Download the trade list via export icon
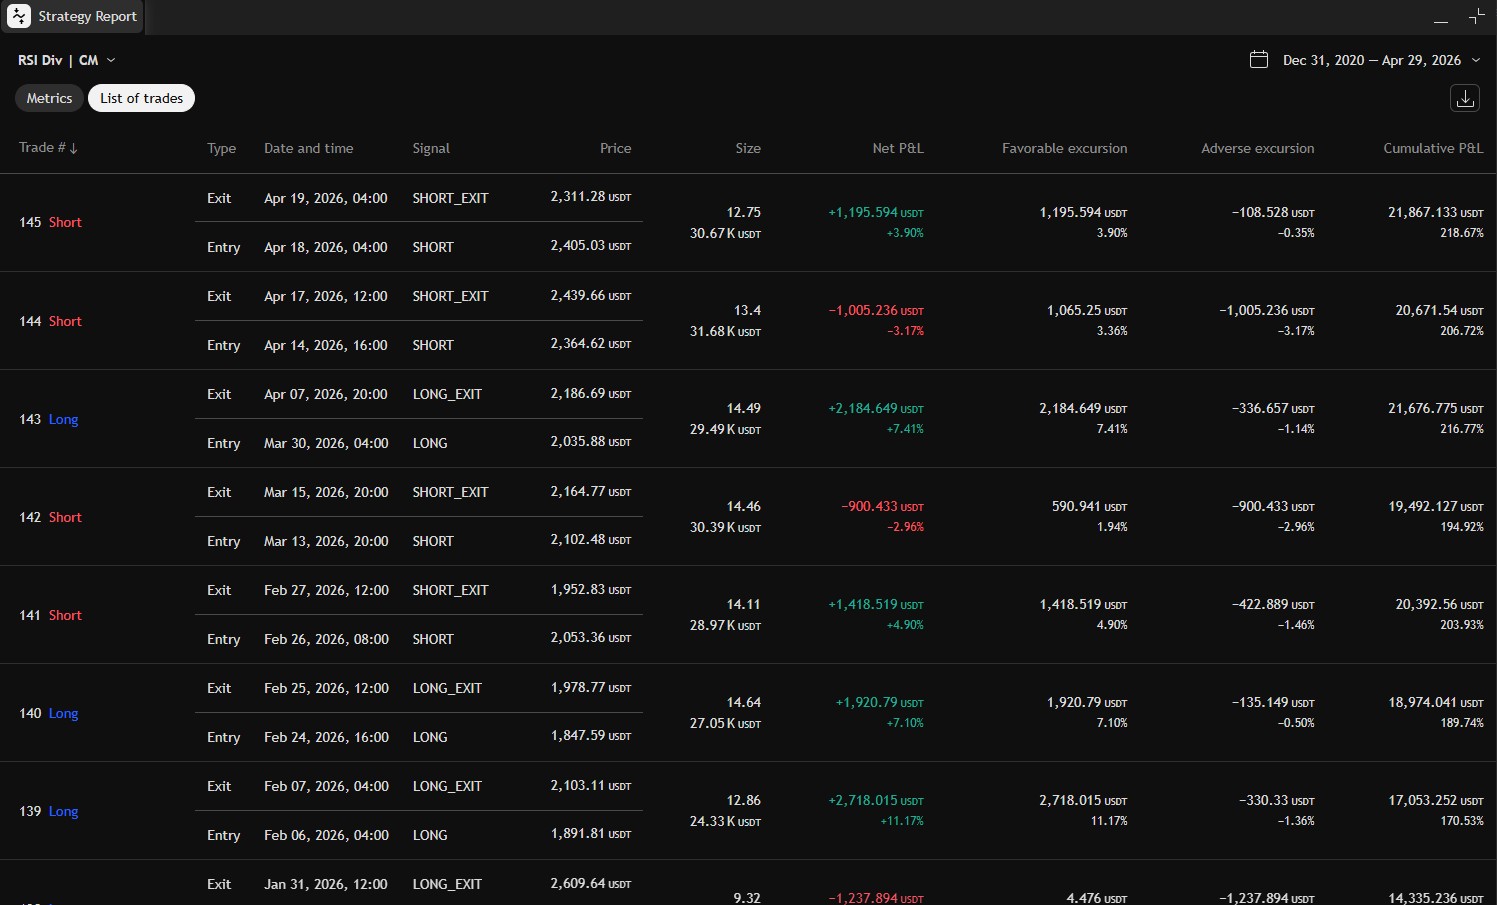Image resolution: width=1497 pixels, height=905 pixels. pos(1465,98)
